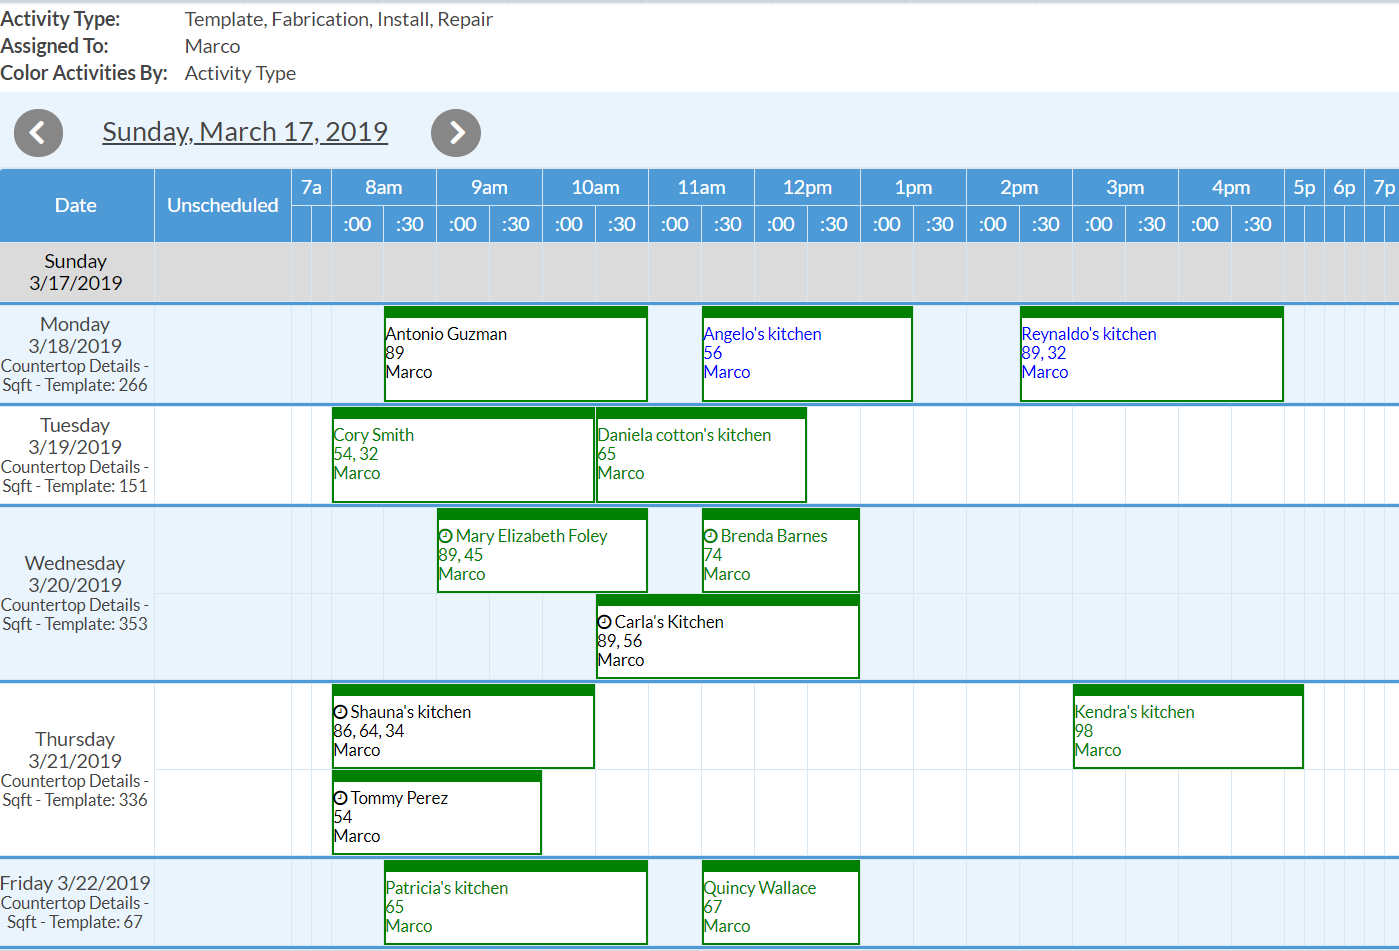Click the clock icon on Brenda Barnes

708,536
